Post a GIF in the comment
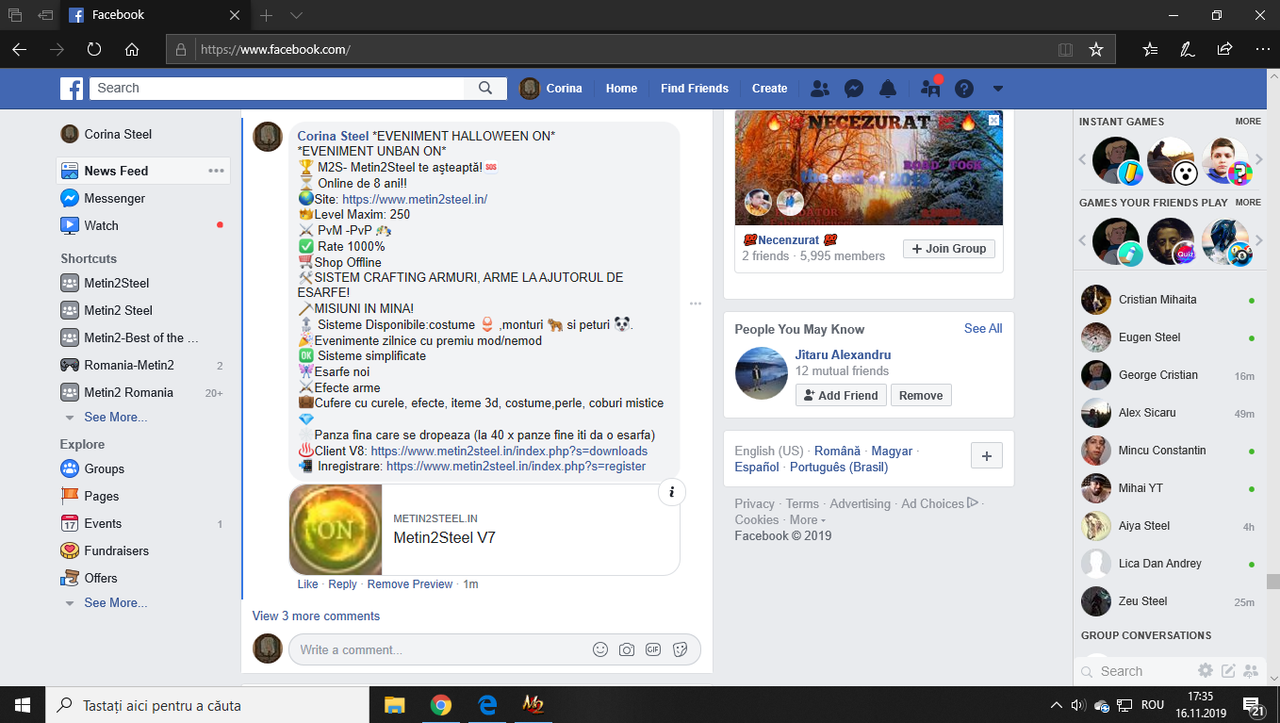 click(653, 650)
